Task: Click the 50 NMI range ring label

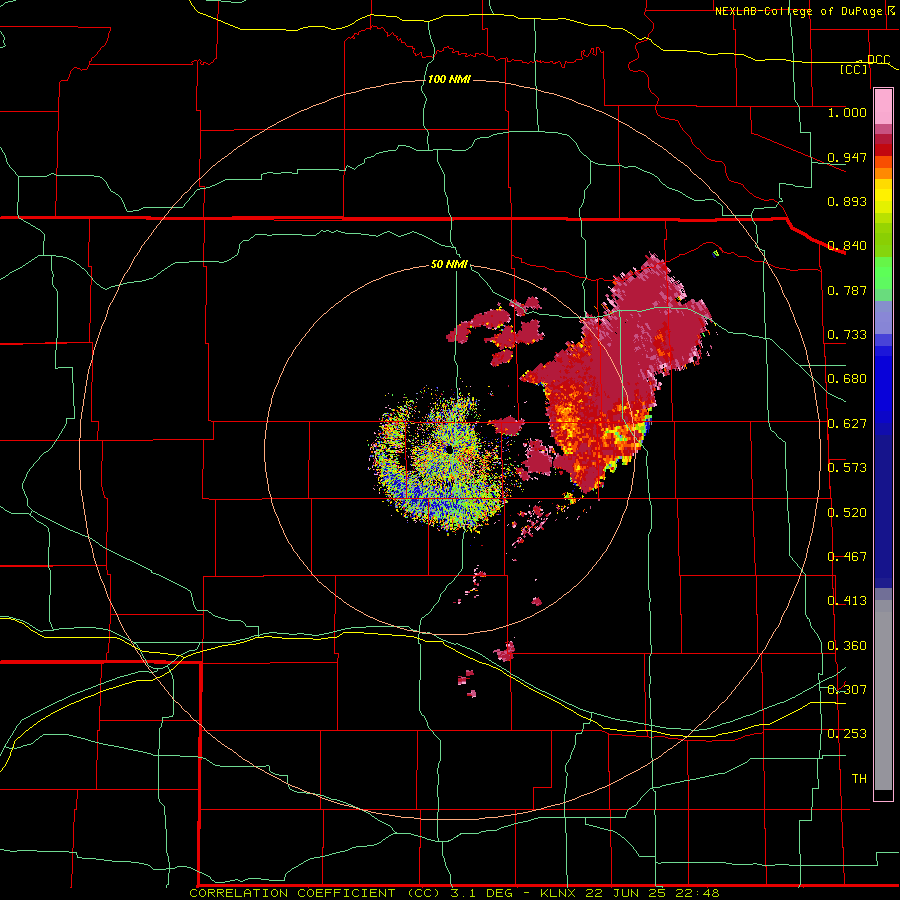Action: click(449, 264)
